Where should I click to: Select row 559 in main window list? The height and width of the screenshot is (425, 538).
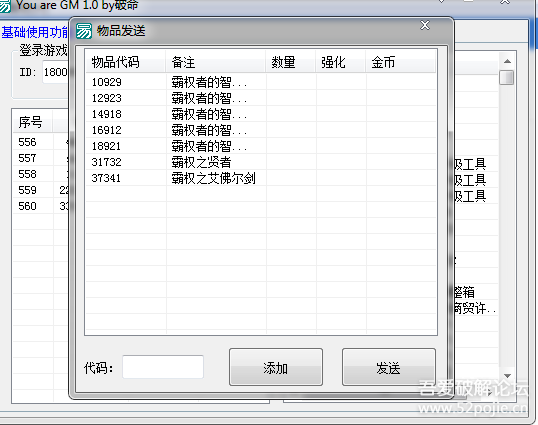point(40,190)
